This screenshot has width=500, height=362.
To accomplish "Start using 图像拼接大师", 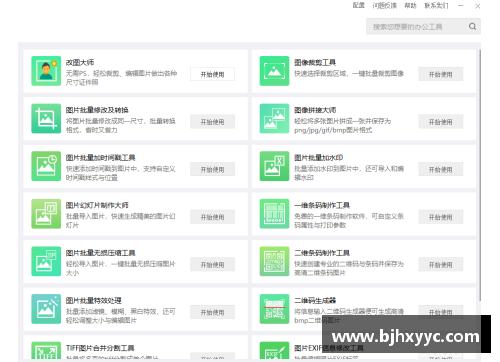I will 441,122.
